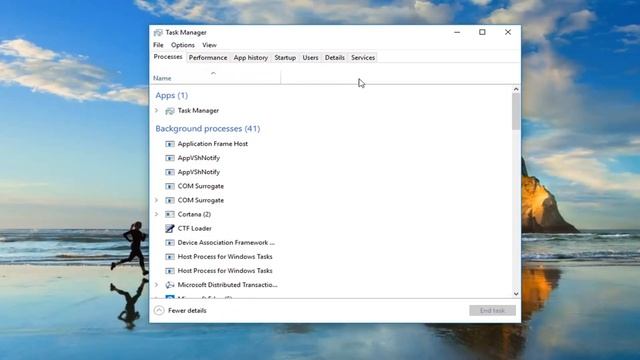Select the CTF Loader row
This screenshot has width=640, height=360.
coord(331,228)
